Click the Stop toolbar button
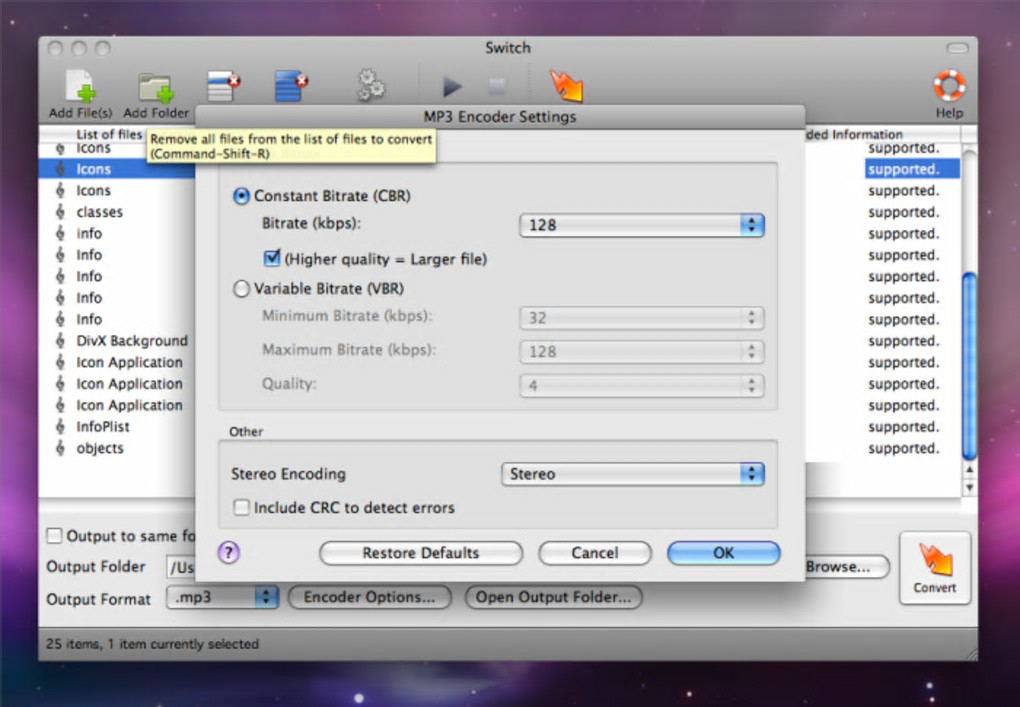Image resolution: width=1020 pixels, height=707 pixels. [497, 86]
